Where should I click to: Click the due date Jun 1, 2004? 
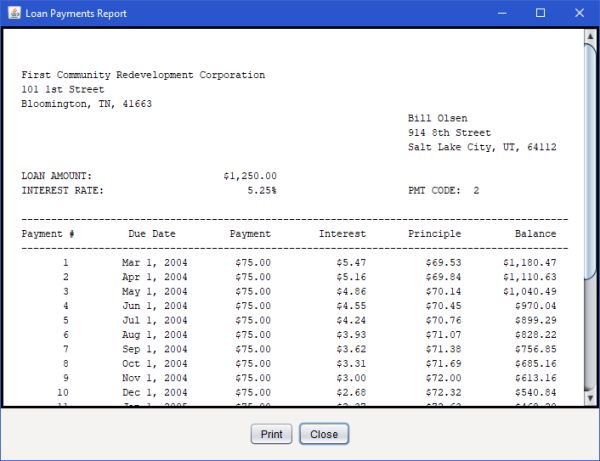(x=155, y=306)
